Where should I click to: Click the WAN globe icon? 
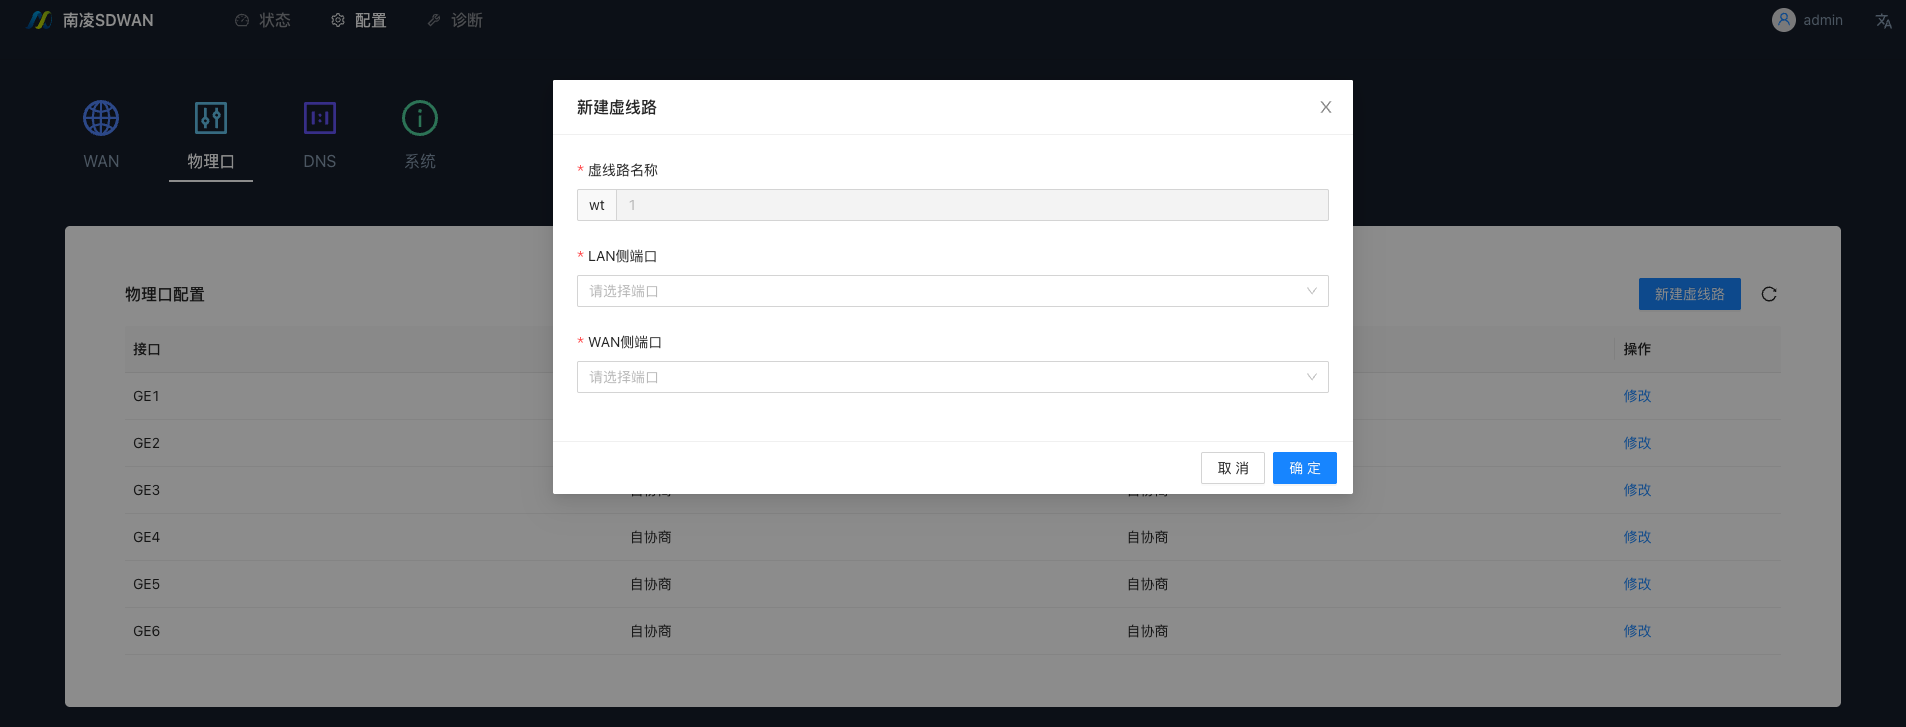coord(101,118)
